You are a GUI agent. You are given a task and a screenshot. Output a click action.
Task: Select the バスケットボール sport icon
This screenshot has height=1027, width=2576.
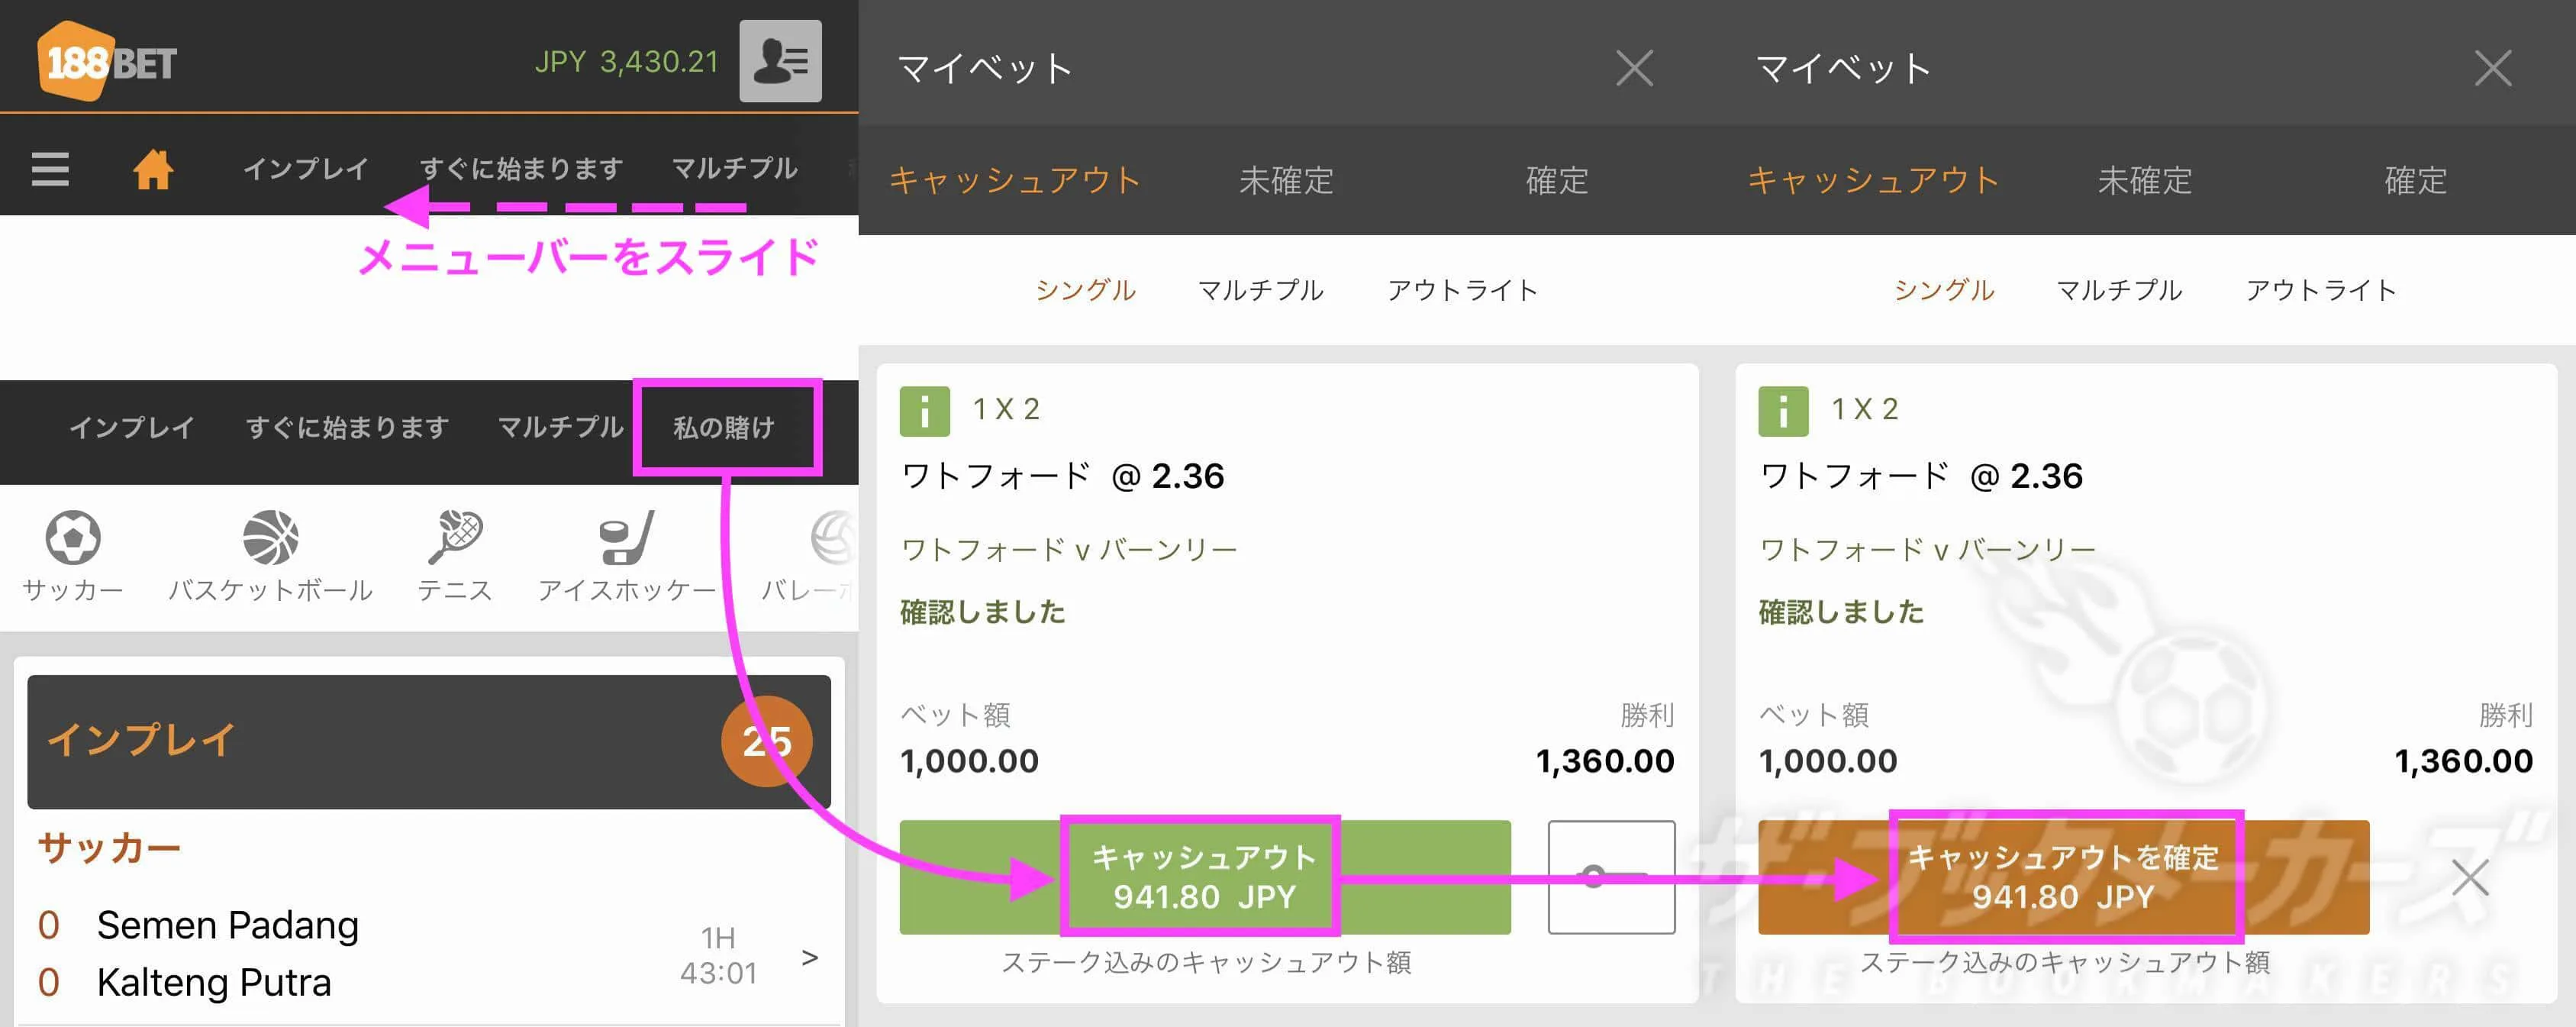pyautogui.click(x=270, y=537)
